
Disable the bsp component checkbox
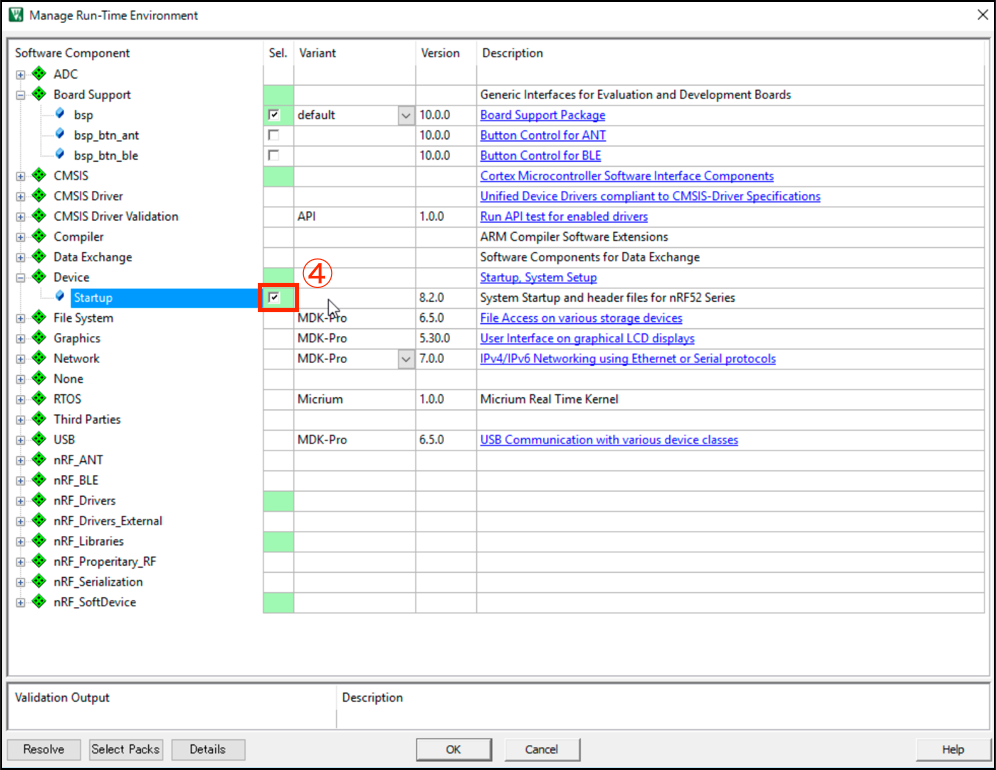click(x=274, y=115)
